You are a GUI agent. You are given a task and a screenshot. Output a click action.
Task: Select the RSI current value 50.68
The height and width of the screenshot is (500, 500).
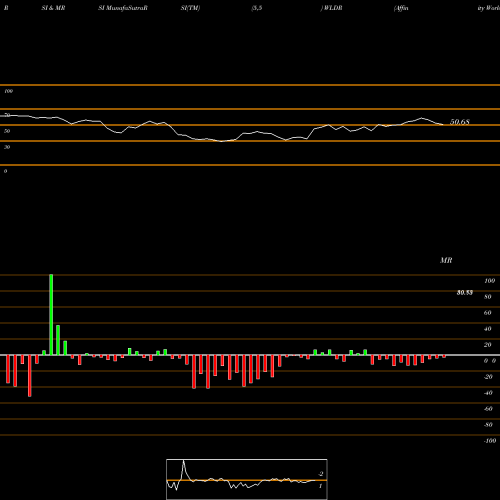click(460, 122)
